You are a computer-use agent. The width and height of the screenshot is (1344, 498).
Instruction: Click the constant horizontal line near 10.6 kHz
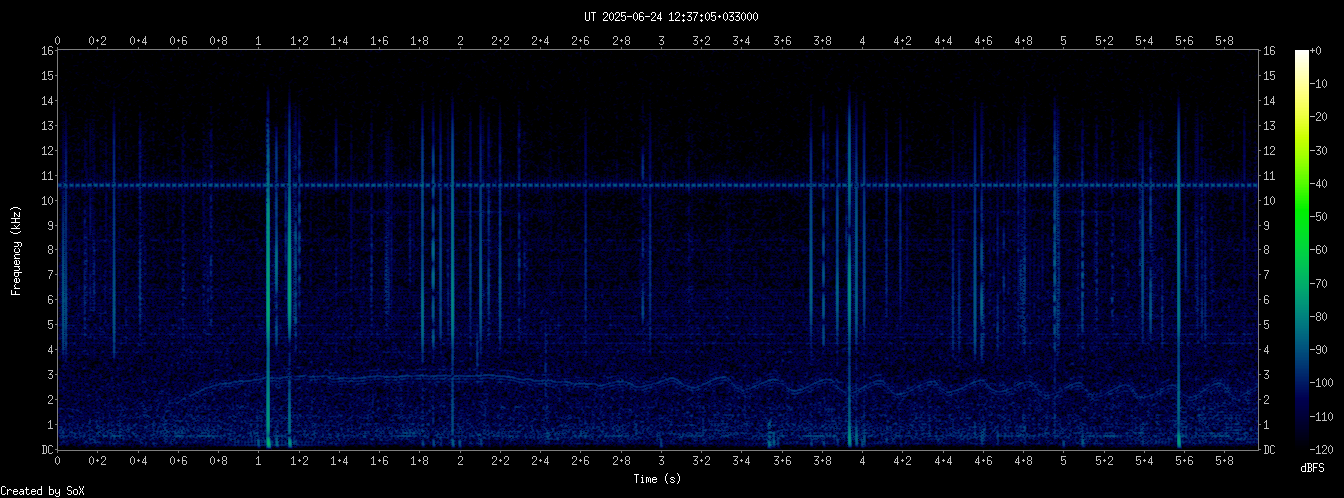[x=658, y=185]
